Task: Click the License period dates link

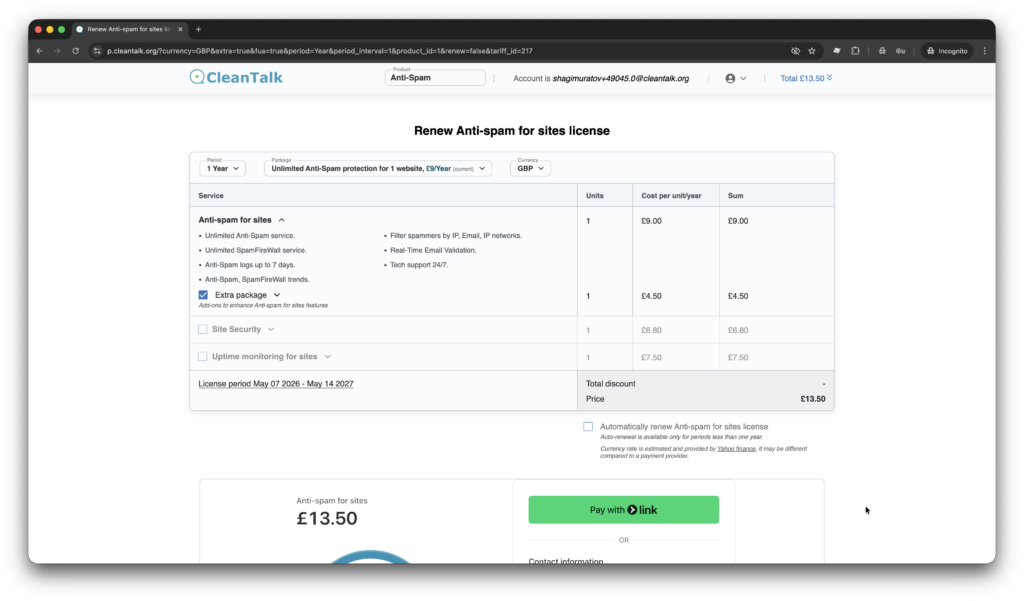Action: pos(276,384)
